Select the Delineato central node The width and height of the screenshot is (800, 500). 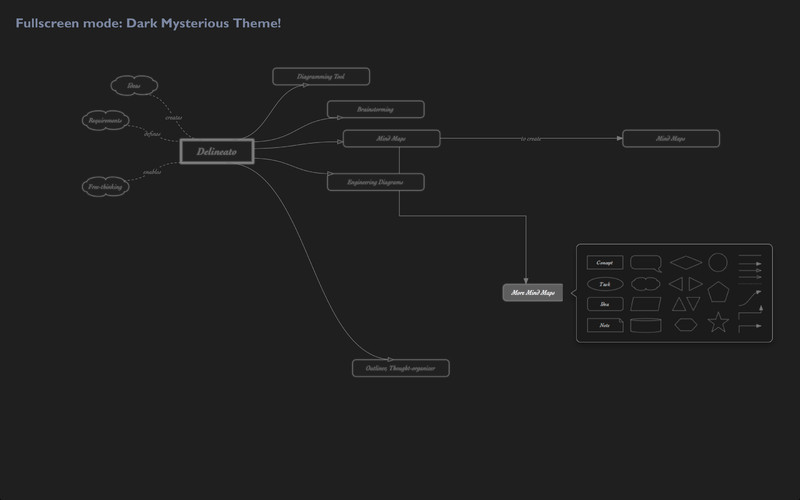(x=217, y=152)
